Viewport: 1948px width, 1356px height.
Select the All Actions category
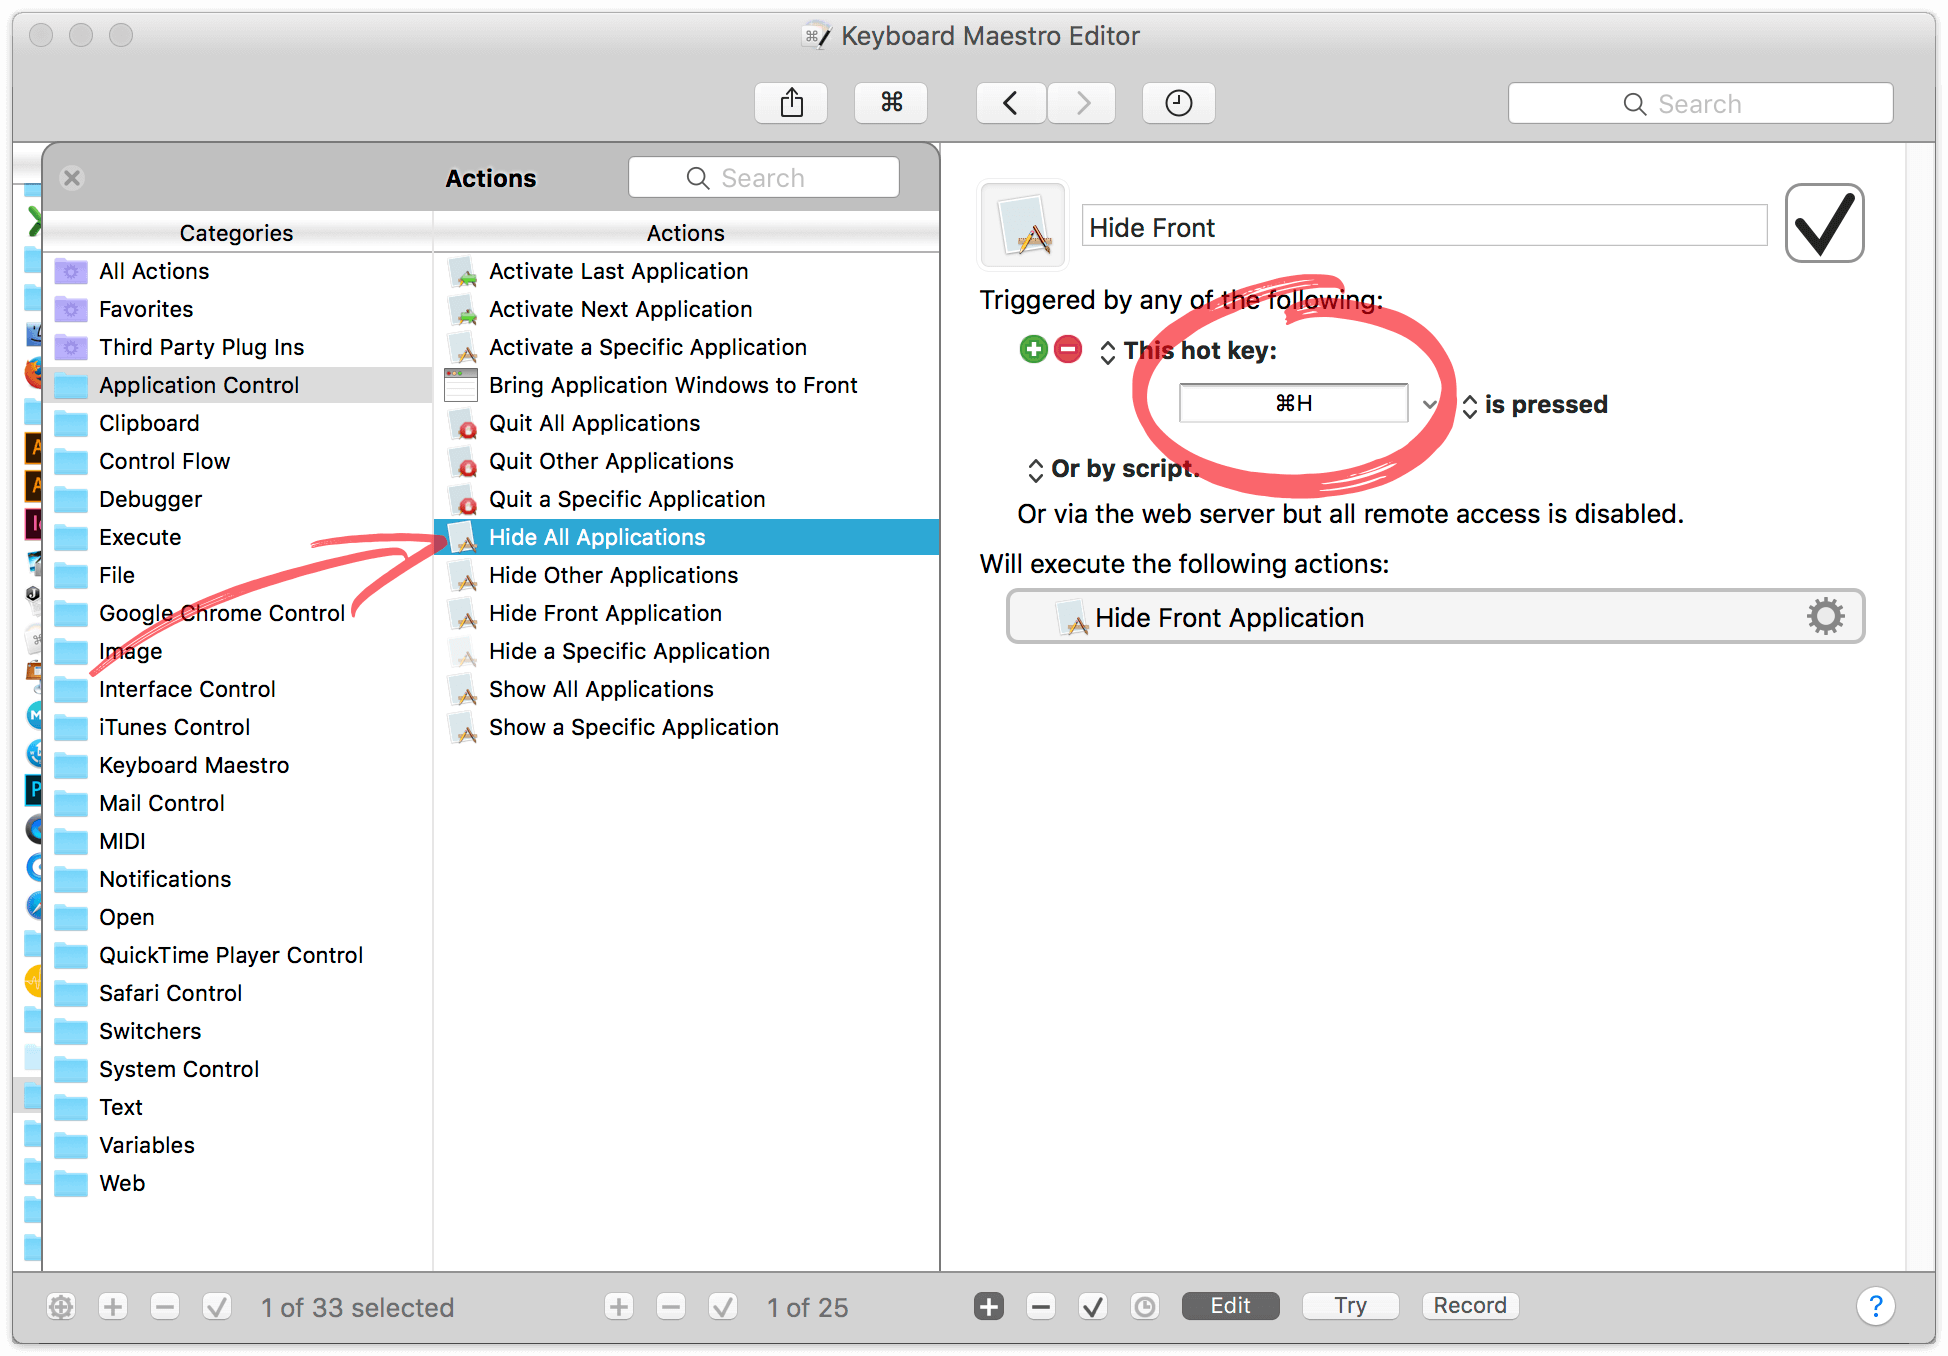pyautogui.click(x=238, y=271)
